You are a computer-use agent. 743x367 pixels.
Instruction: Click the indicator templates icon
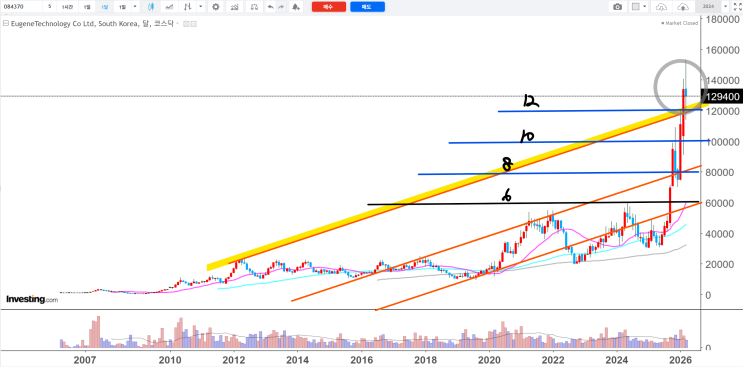pos(234,7)
